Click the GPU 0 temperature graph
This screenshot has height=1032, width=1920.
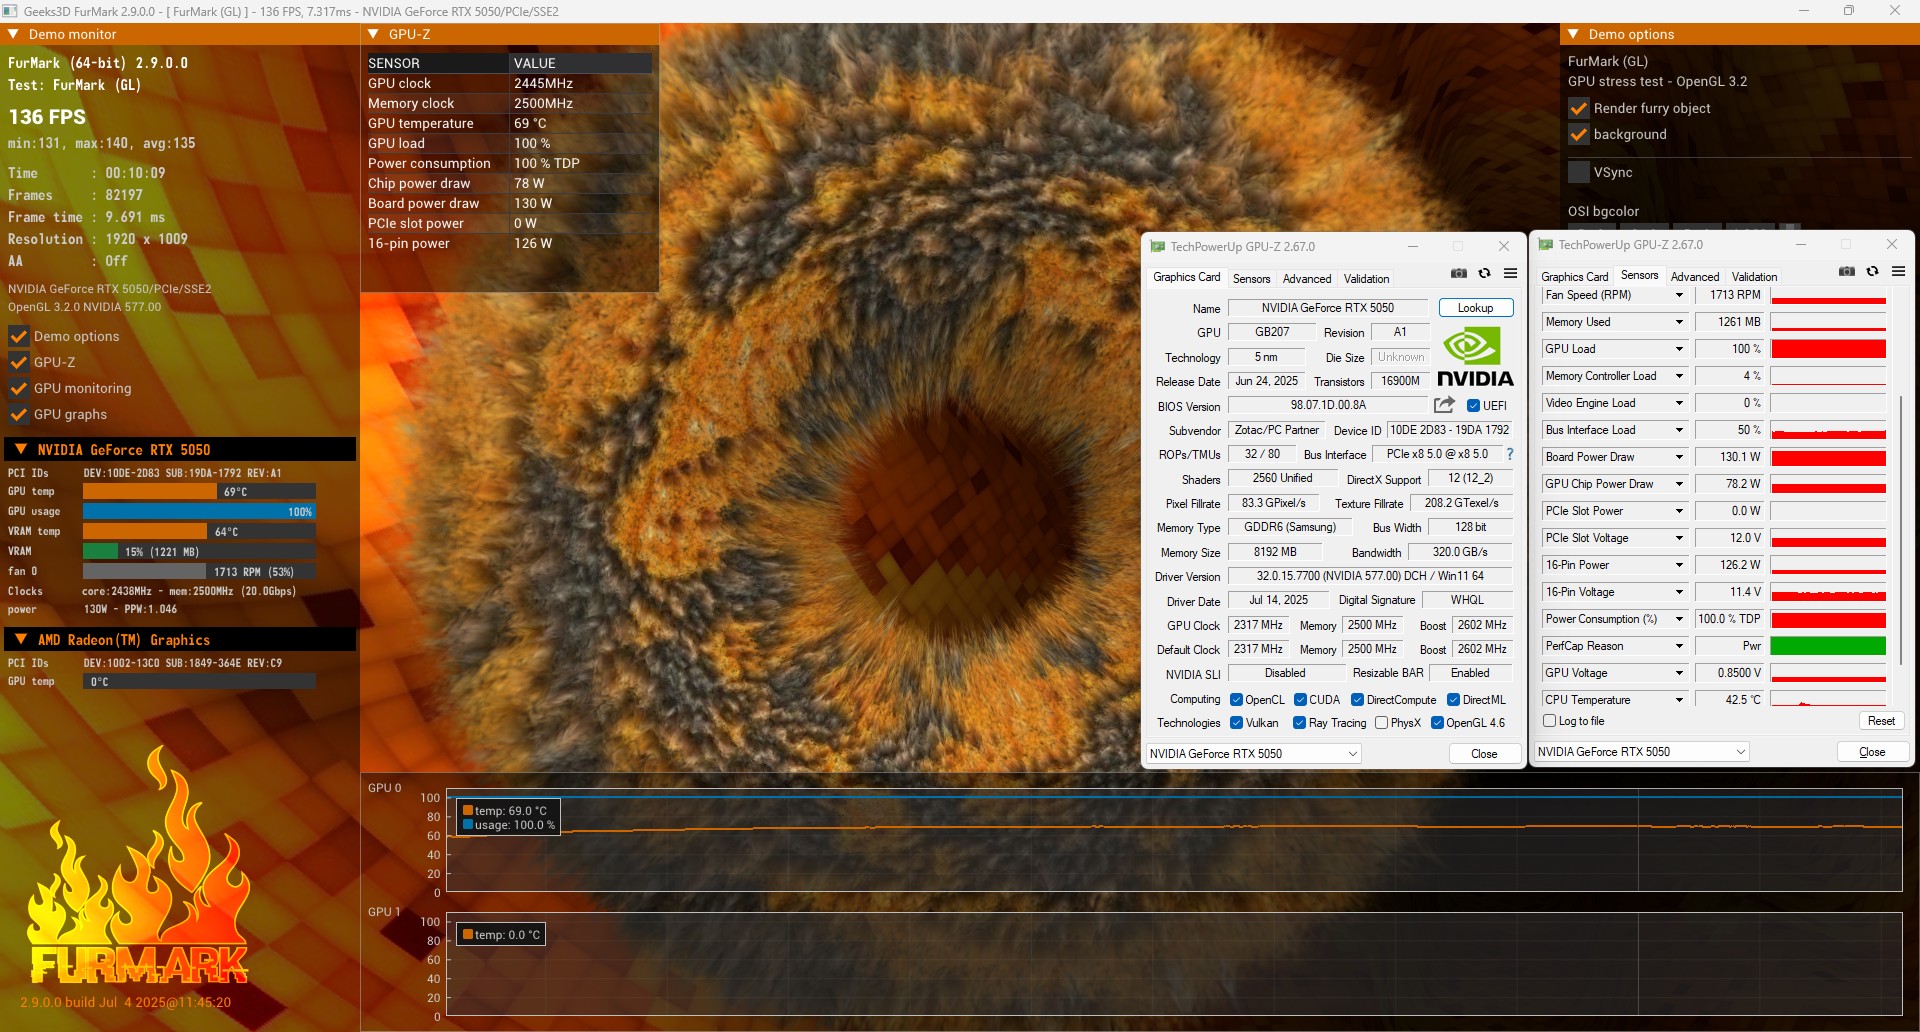1174,842
